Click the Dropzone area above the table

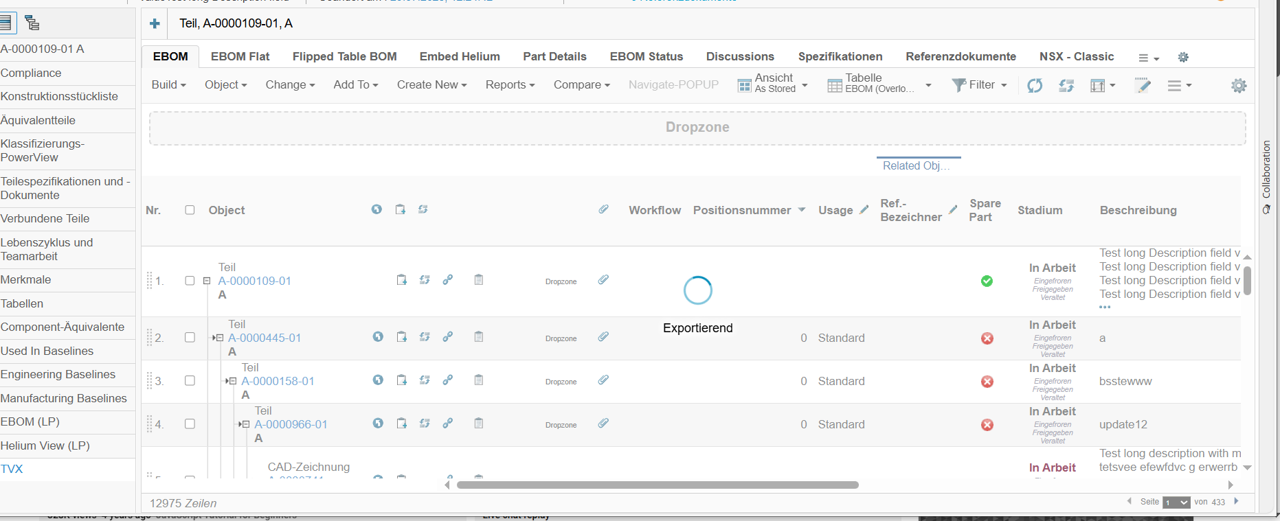[697, 128]
